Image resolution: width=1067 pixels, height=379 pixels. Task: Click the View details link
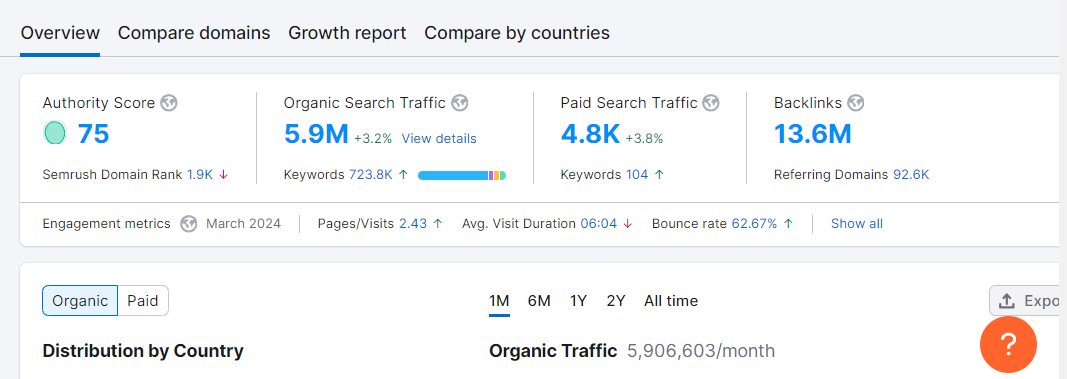point(439,139)
